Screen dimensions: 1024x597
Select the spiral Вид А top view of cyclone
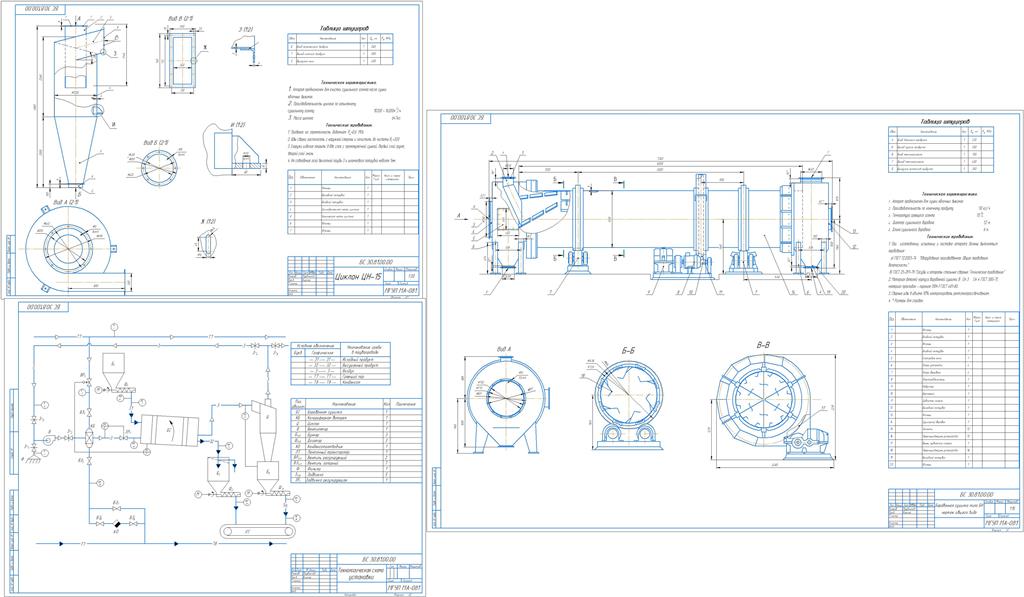pyautogui.click(x=75, y=251)
